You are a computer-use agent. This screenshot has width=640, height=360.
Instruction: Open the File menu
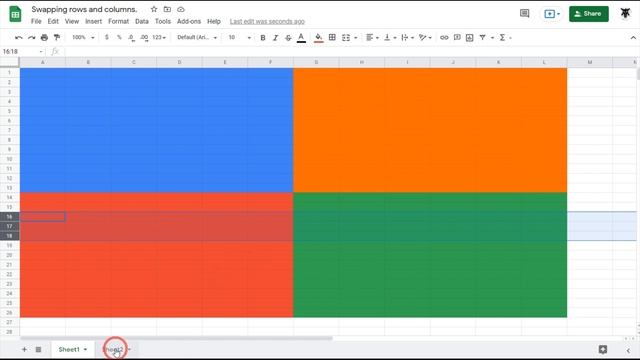pos(36,21)
